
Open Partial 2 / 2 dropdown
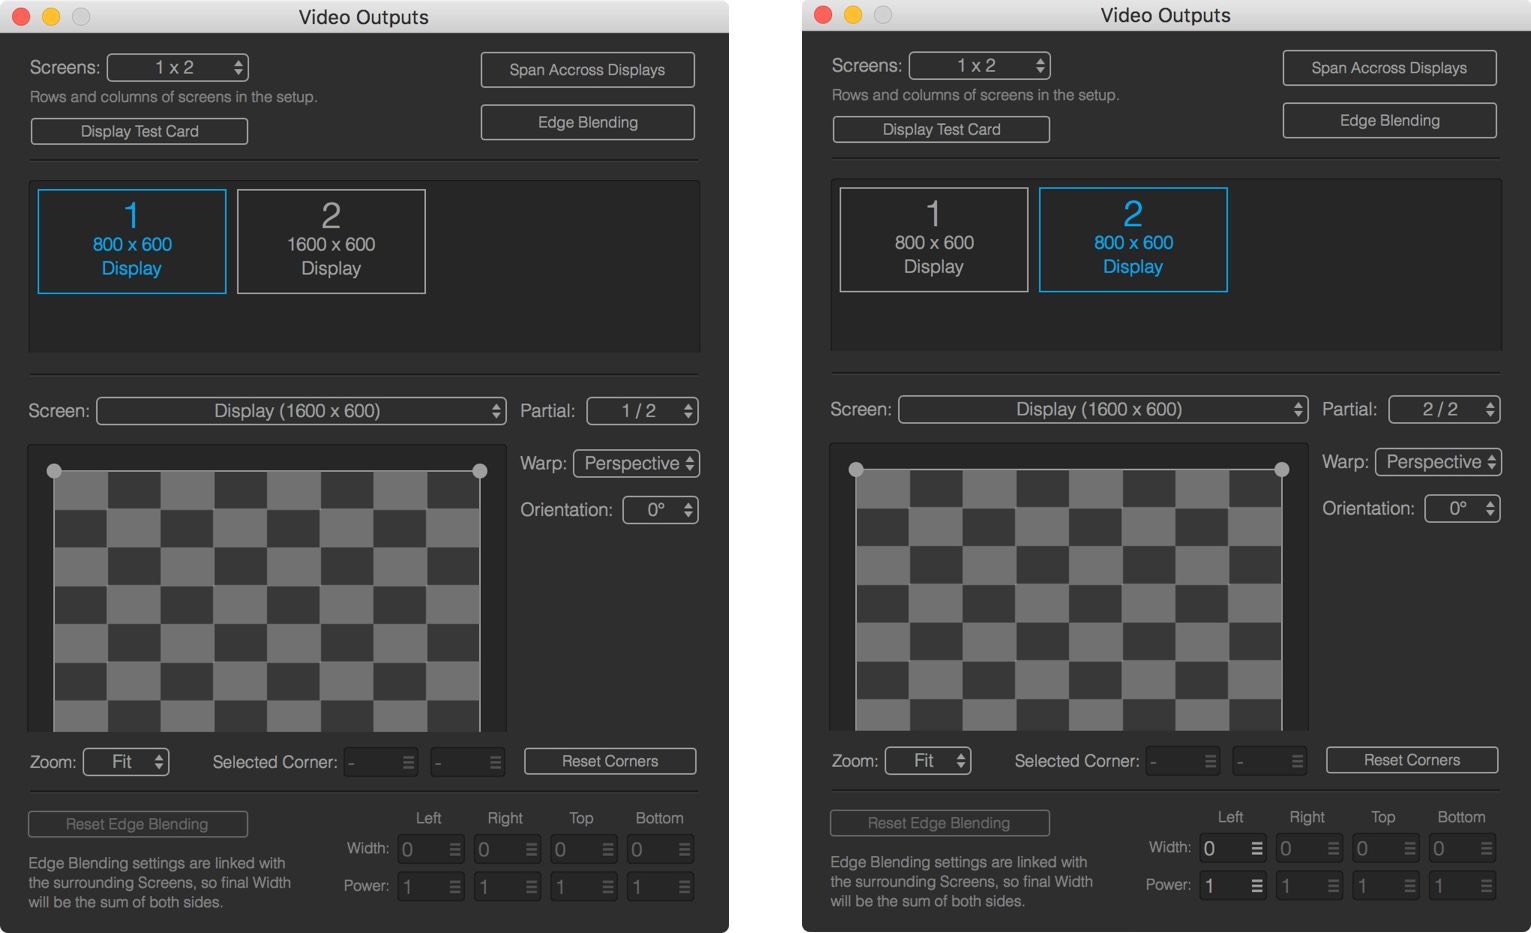click(x=1444, y=409)
